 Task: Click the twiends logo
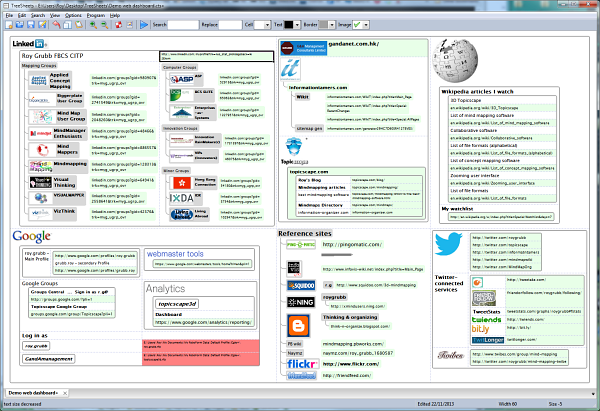point(486,320)
